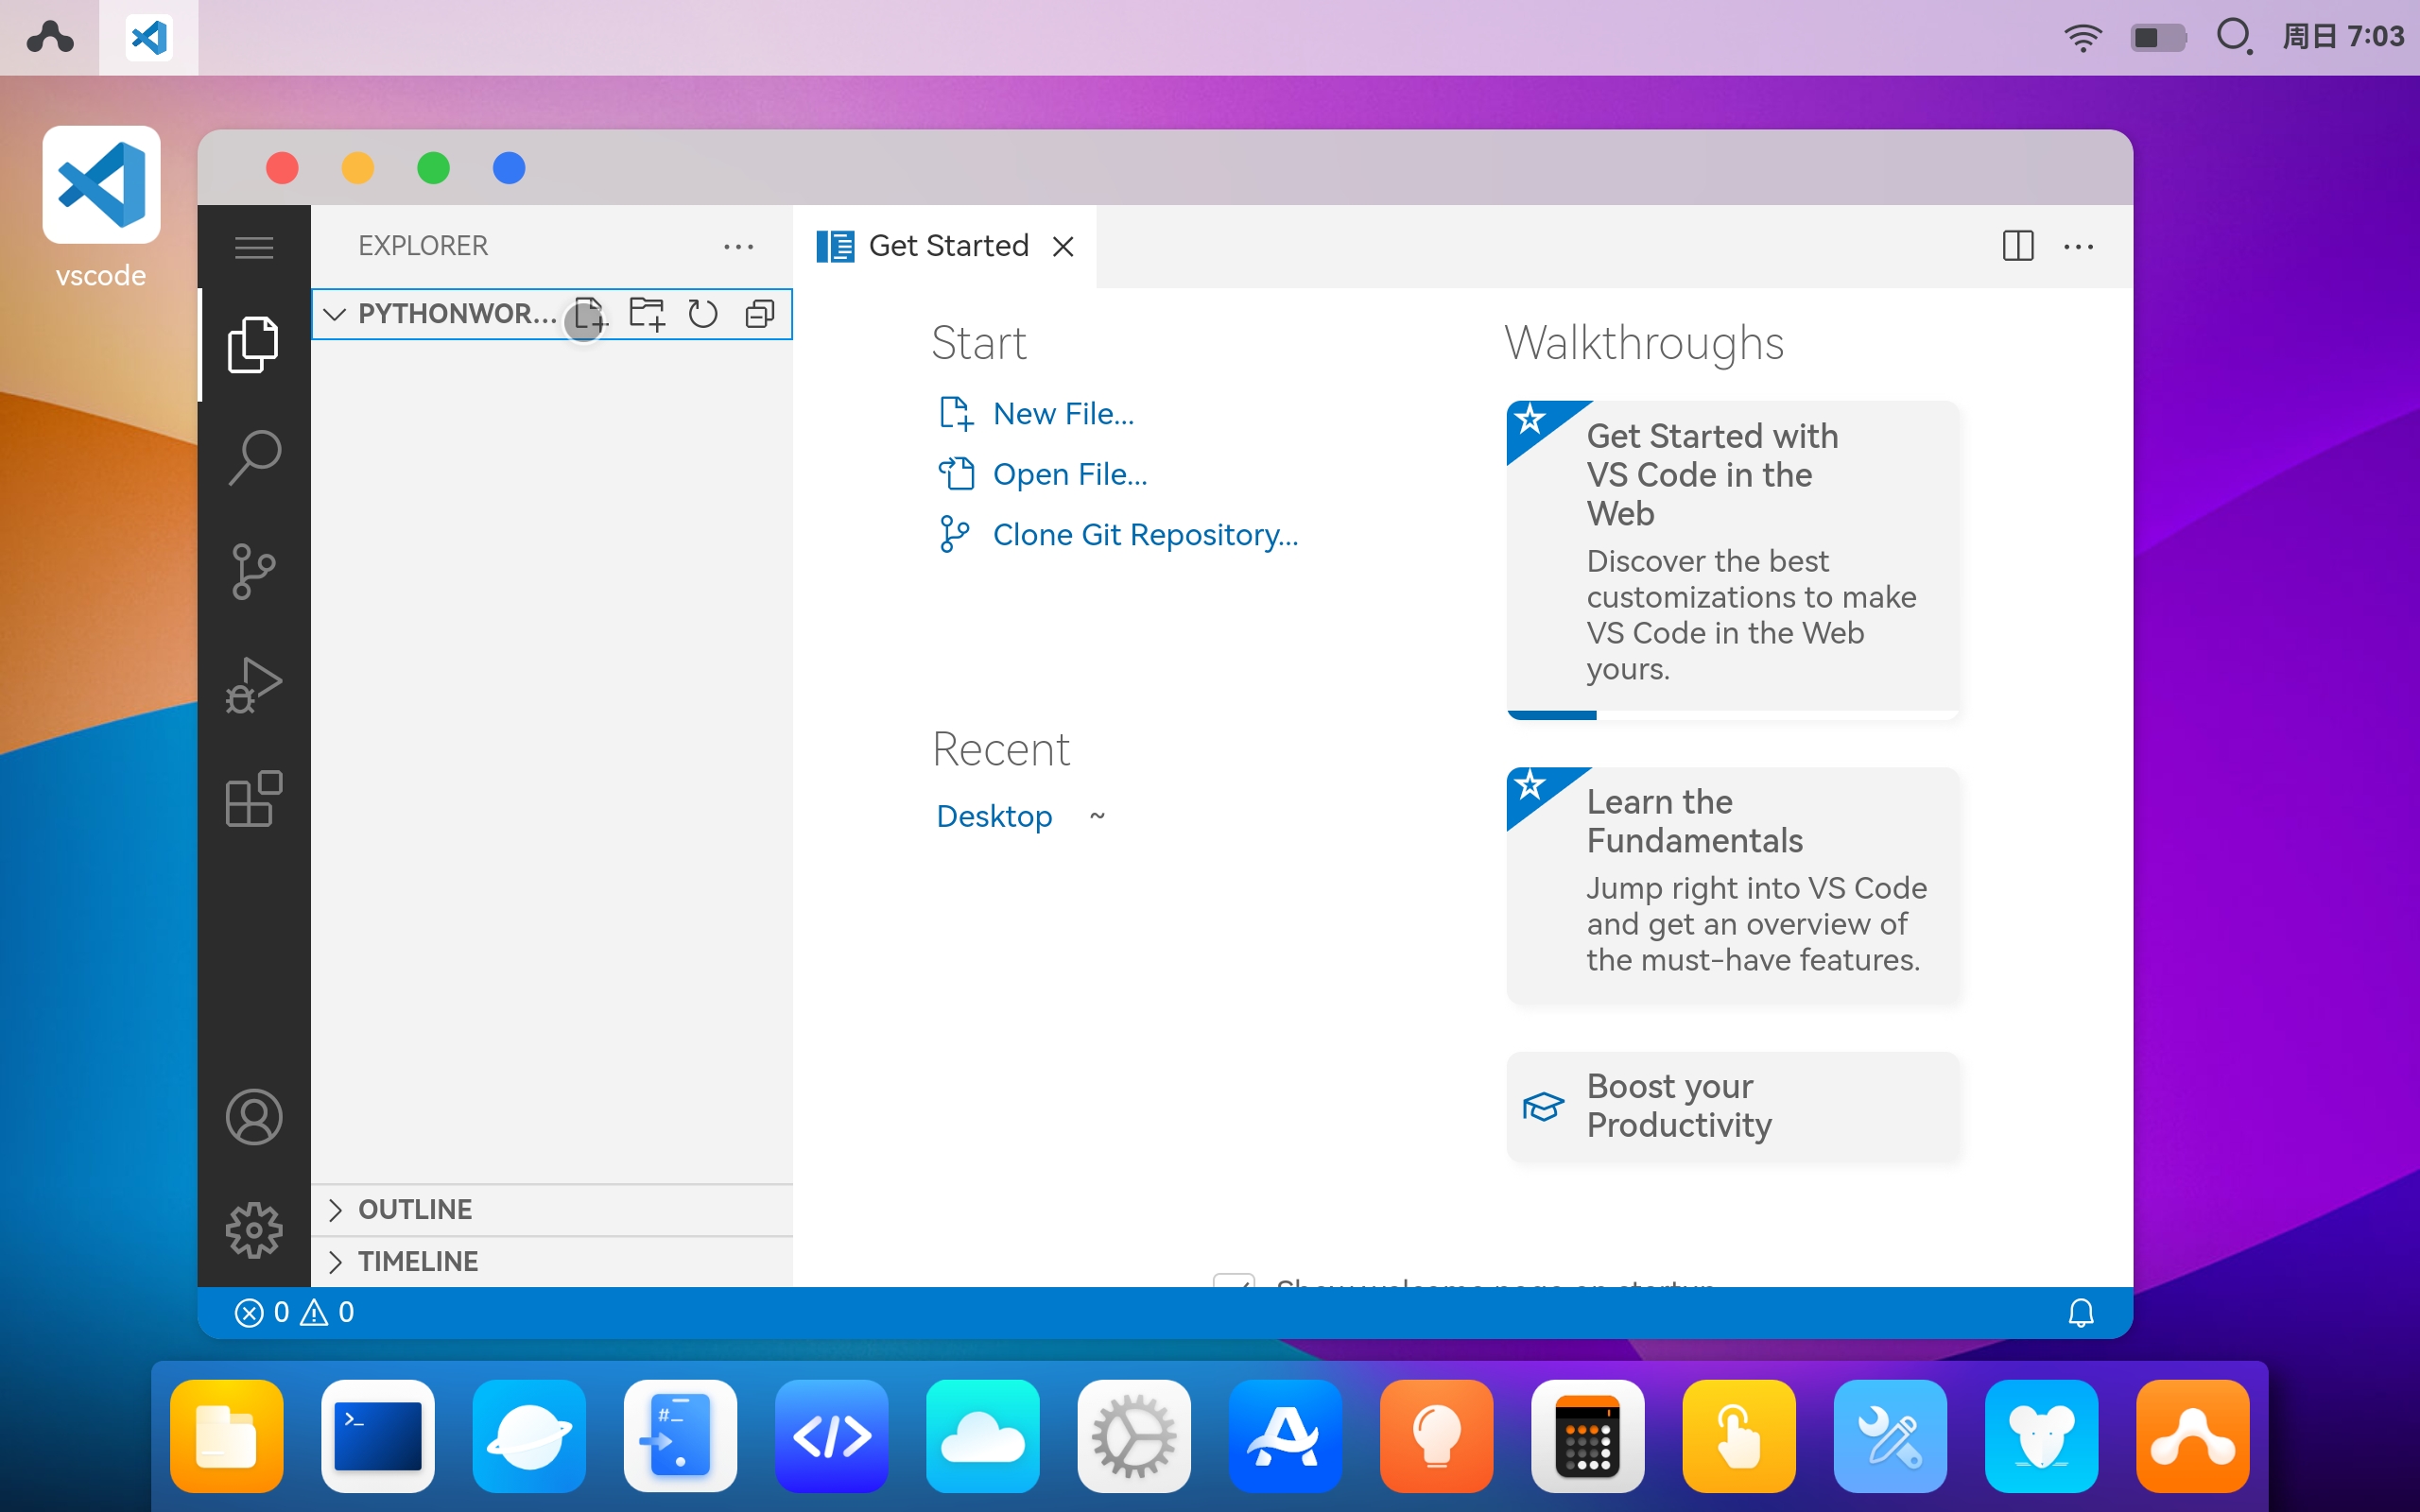This screenshot has width=2420, height=1512.
Task: Click the VS Code icon in top bar
Action: pos(149,38)
